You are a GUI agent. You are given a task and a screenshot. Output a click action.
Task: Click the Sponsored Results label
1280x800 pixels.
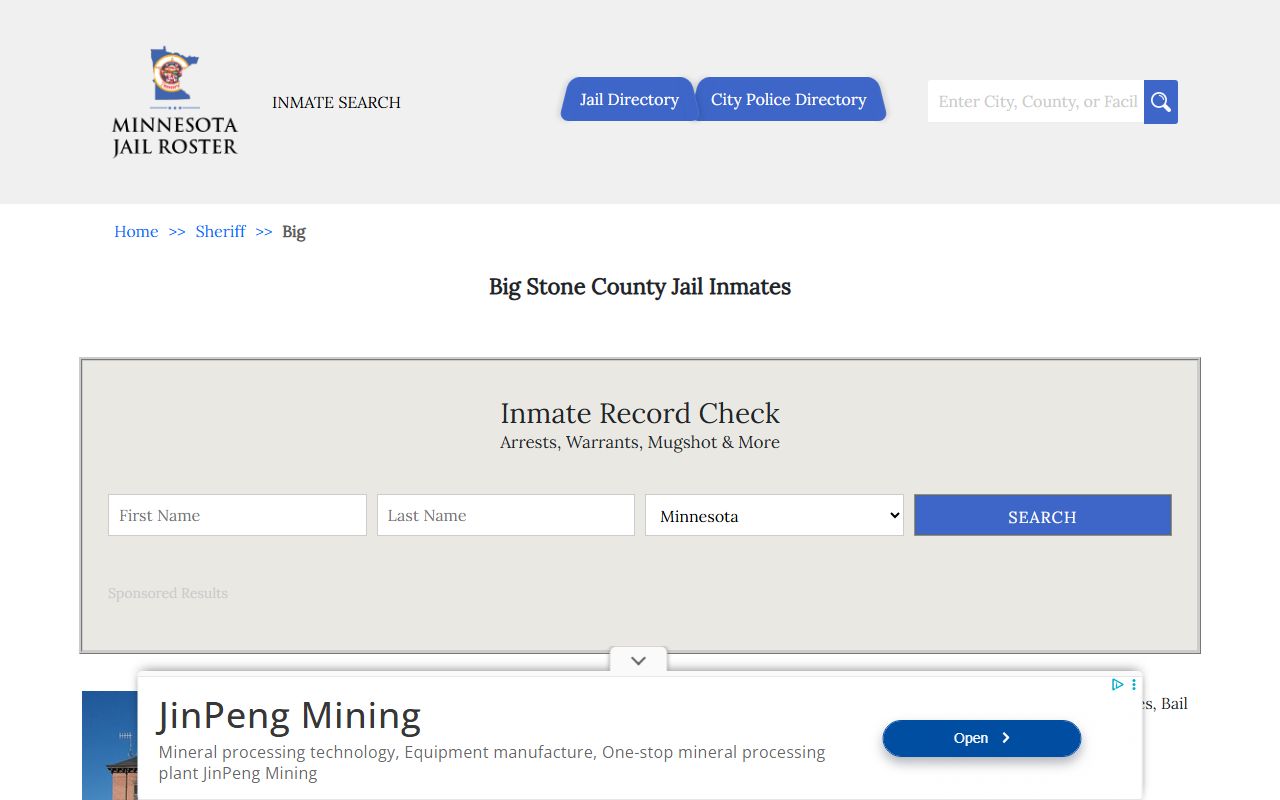[x=168, y=593]
